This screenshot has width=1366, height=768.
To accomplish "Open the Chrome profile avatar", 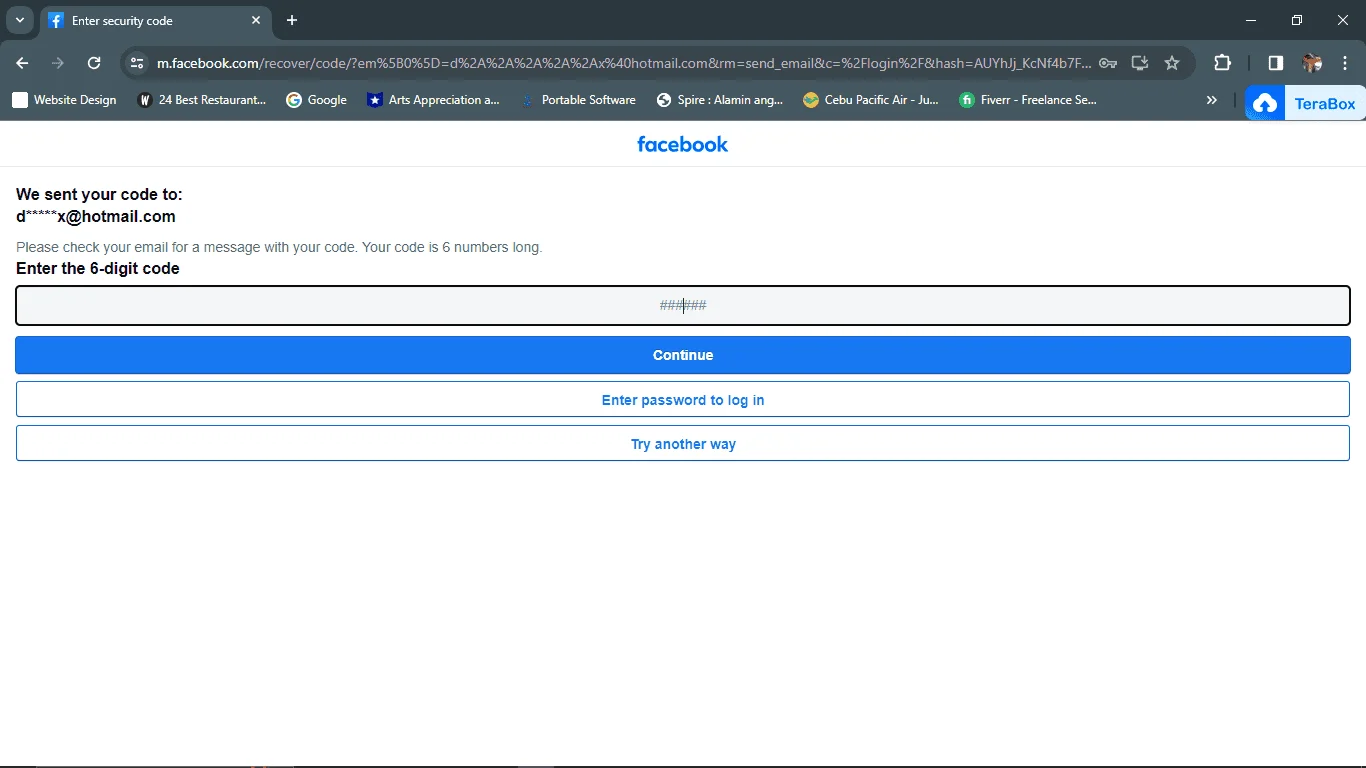I will [1312, 63].
